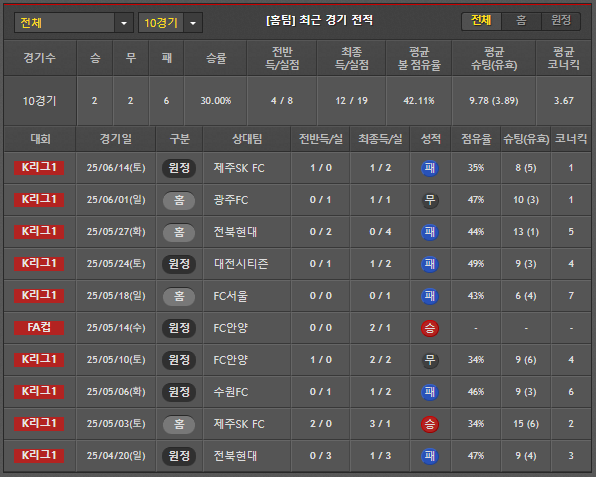Click the FA컵 competition badge

coord(39,328)
